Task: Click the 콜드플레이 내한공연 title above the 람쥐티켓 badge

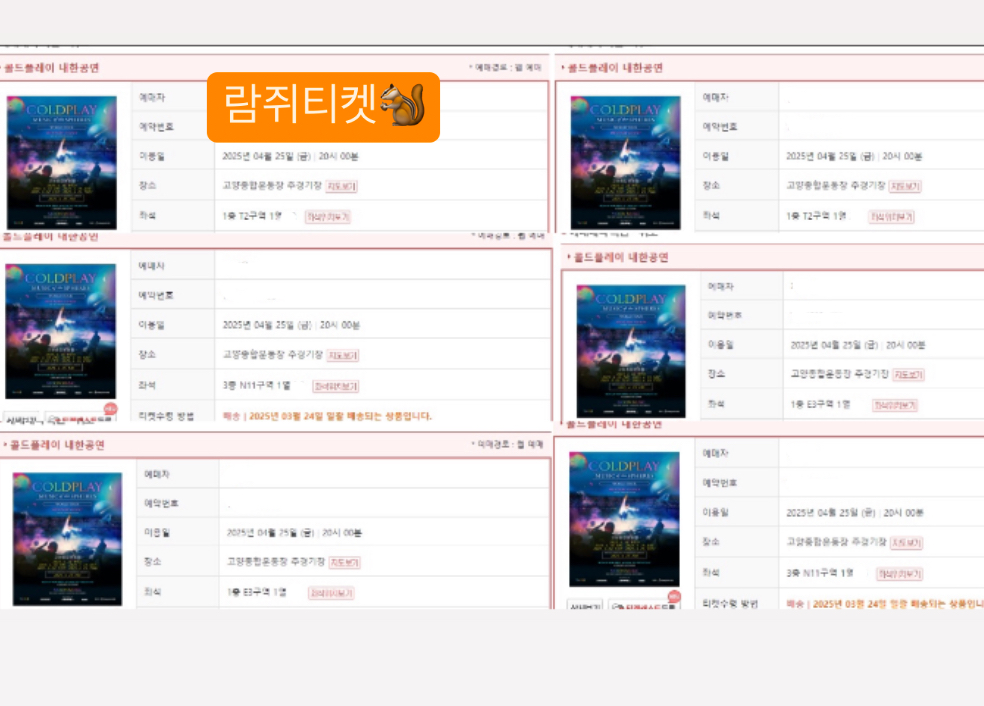Action: [x=51, y=68]
